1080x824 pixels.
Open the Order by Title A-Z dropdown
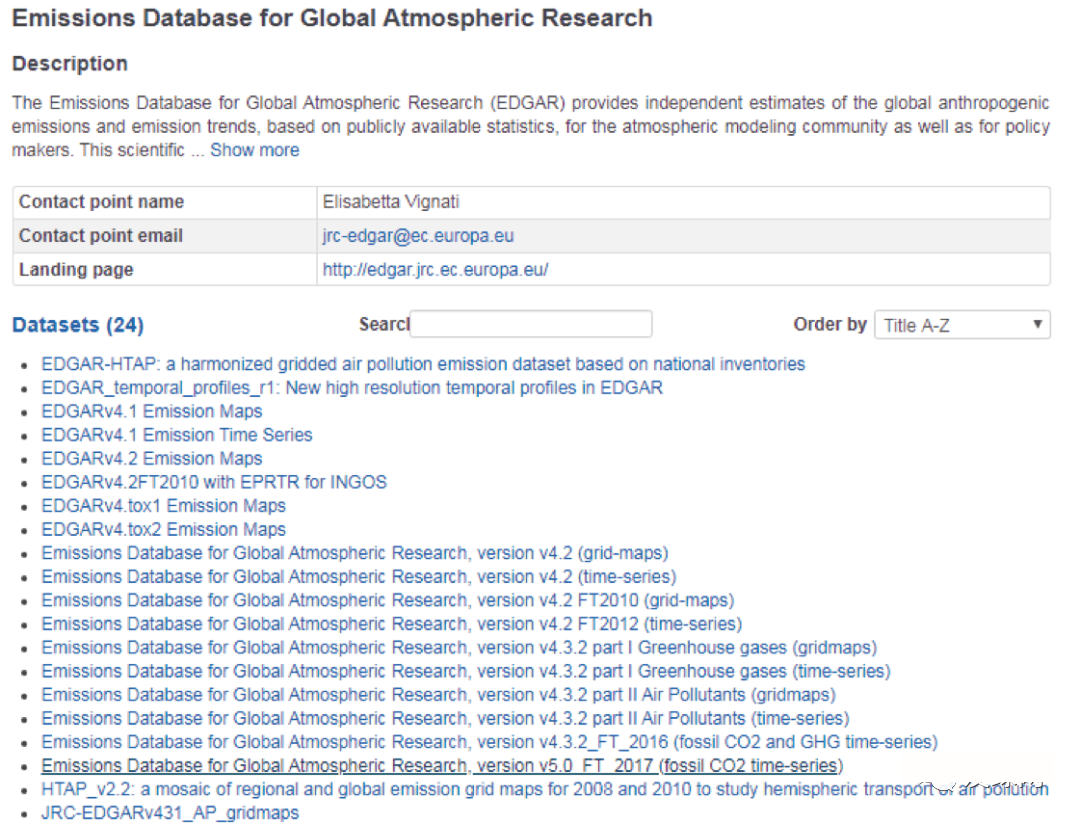(x=962, y=325)
